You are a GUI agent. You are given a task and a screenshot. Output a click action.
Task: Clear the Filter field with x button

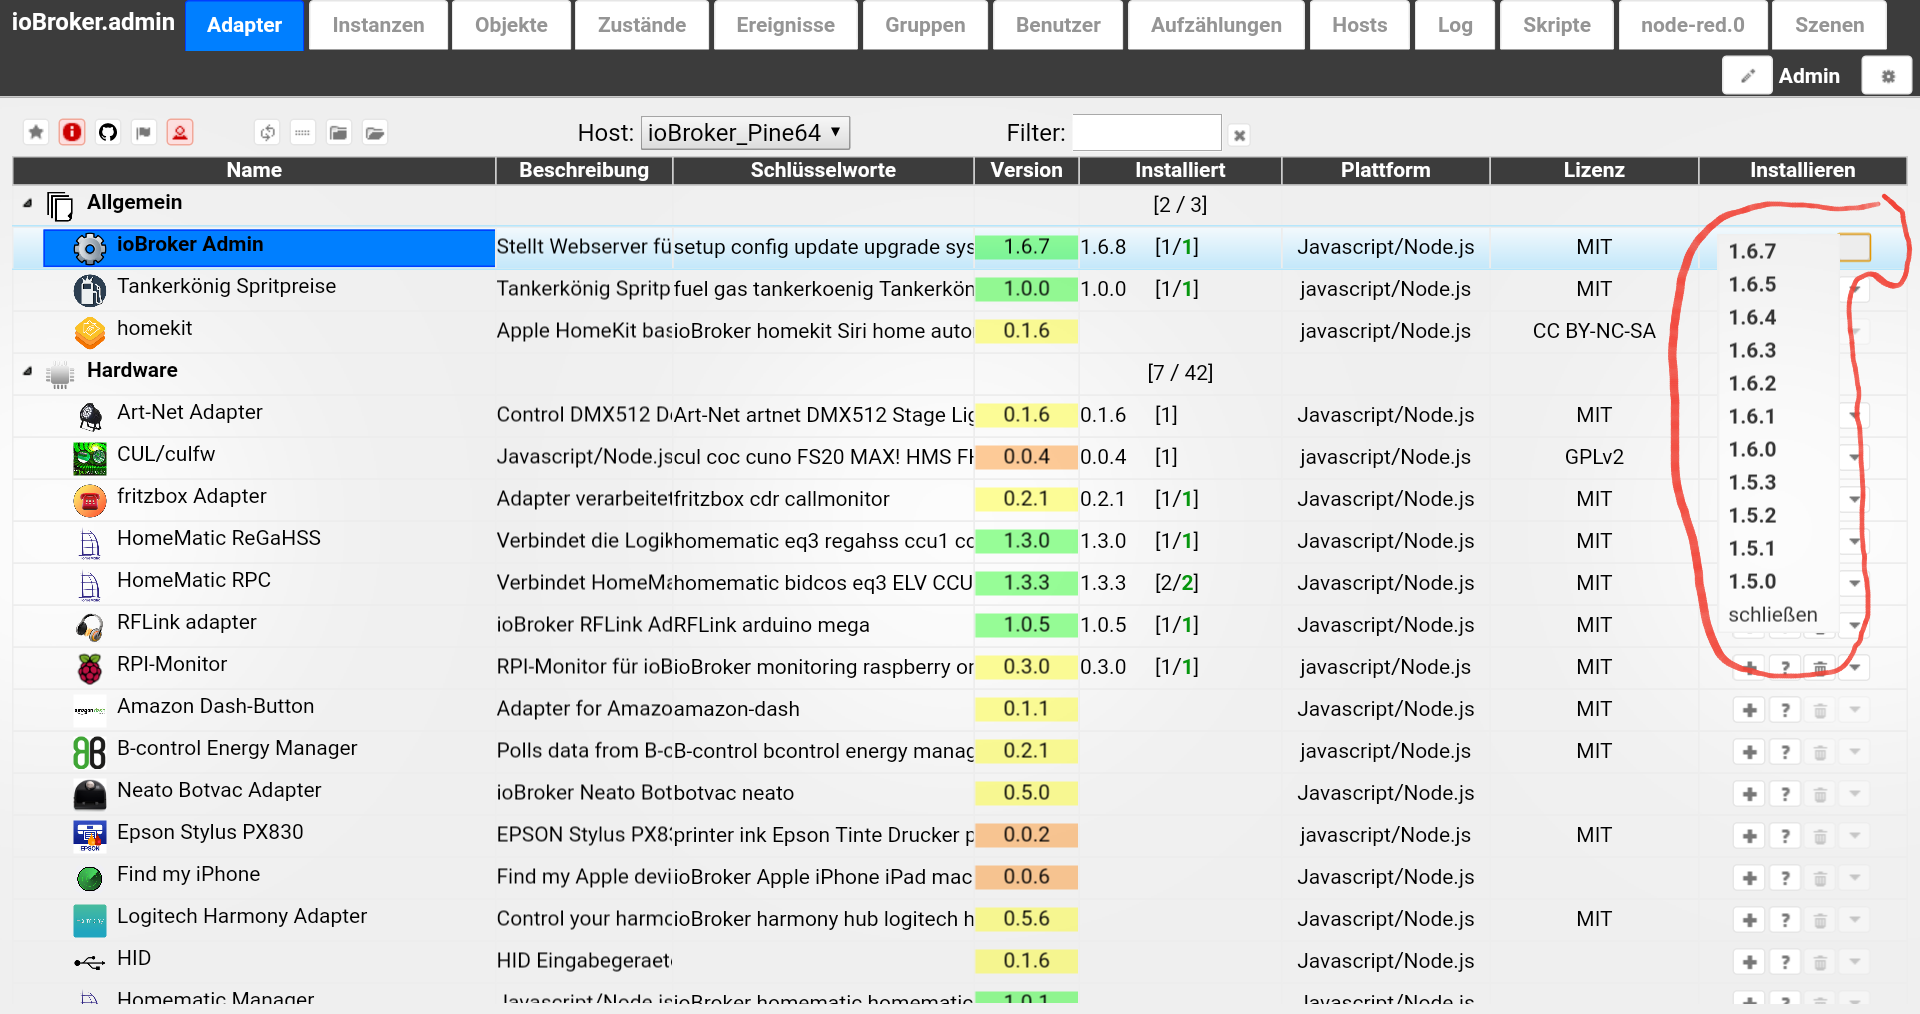click(1239, 135)
